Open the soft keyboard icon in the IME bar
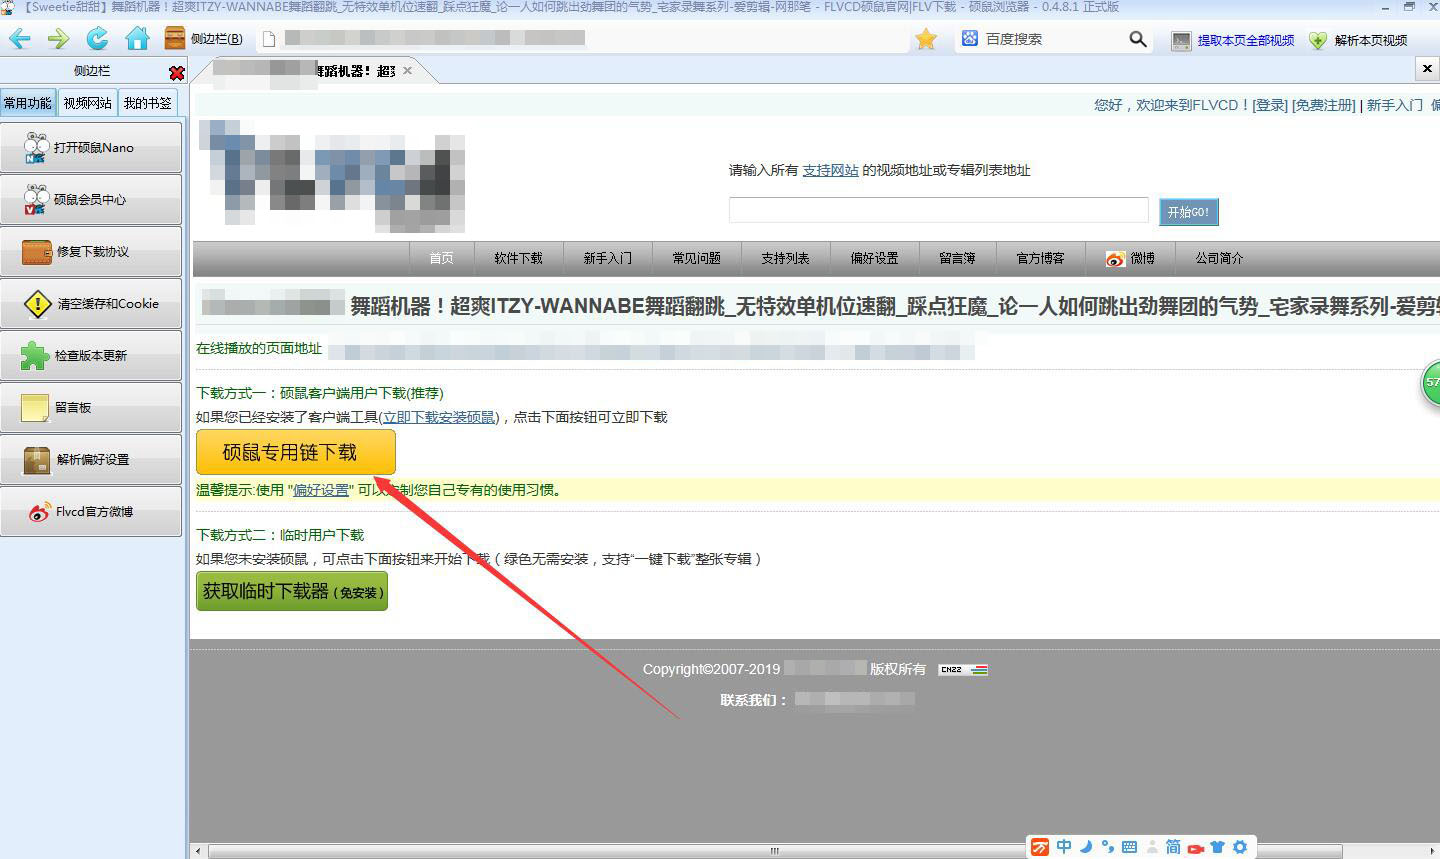The image size is (1440, 859). click(x=1129, y=847)
